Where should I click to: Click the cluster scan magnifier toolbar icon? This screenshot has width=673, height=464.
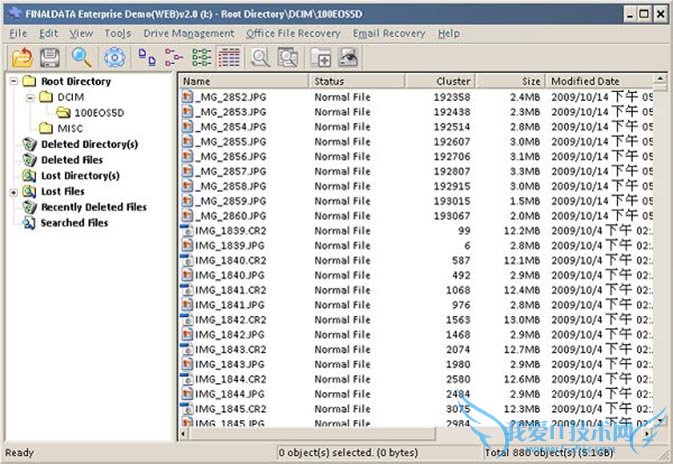[288, 58]
